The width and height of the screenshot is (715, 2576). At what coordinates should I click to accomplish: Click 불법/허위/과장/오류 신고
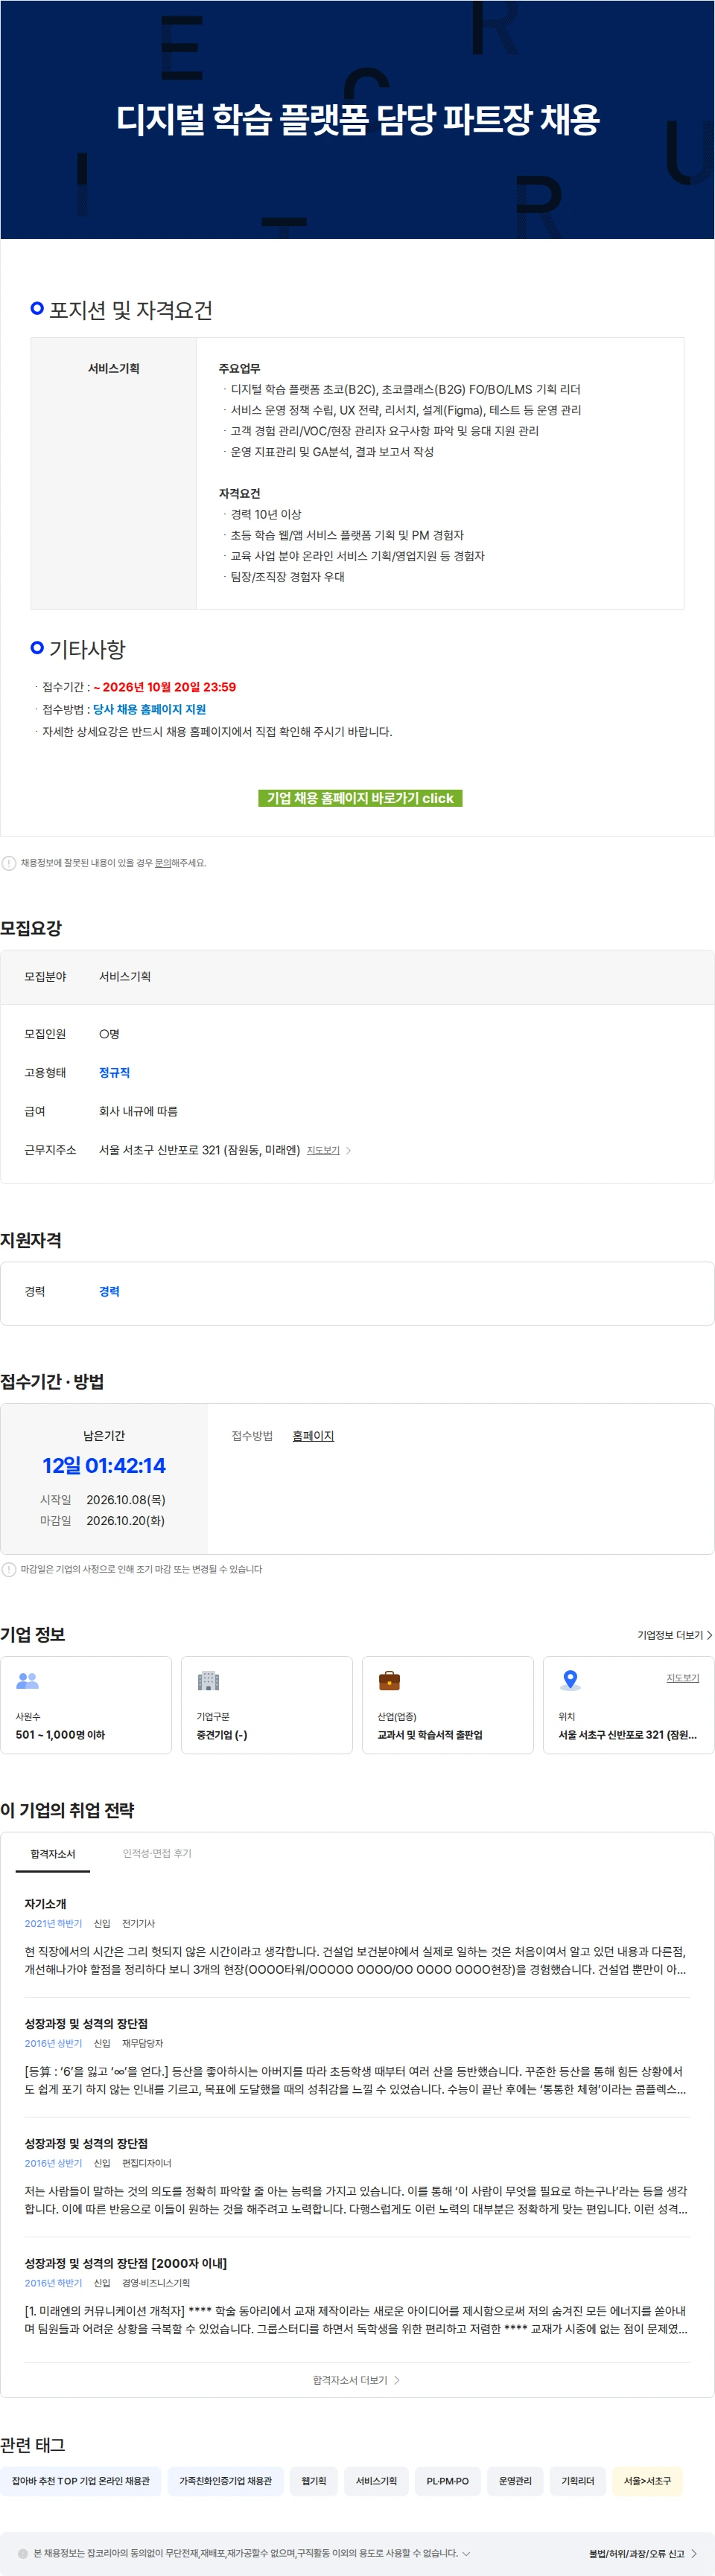[643, 2553]
